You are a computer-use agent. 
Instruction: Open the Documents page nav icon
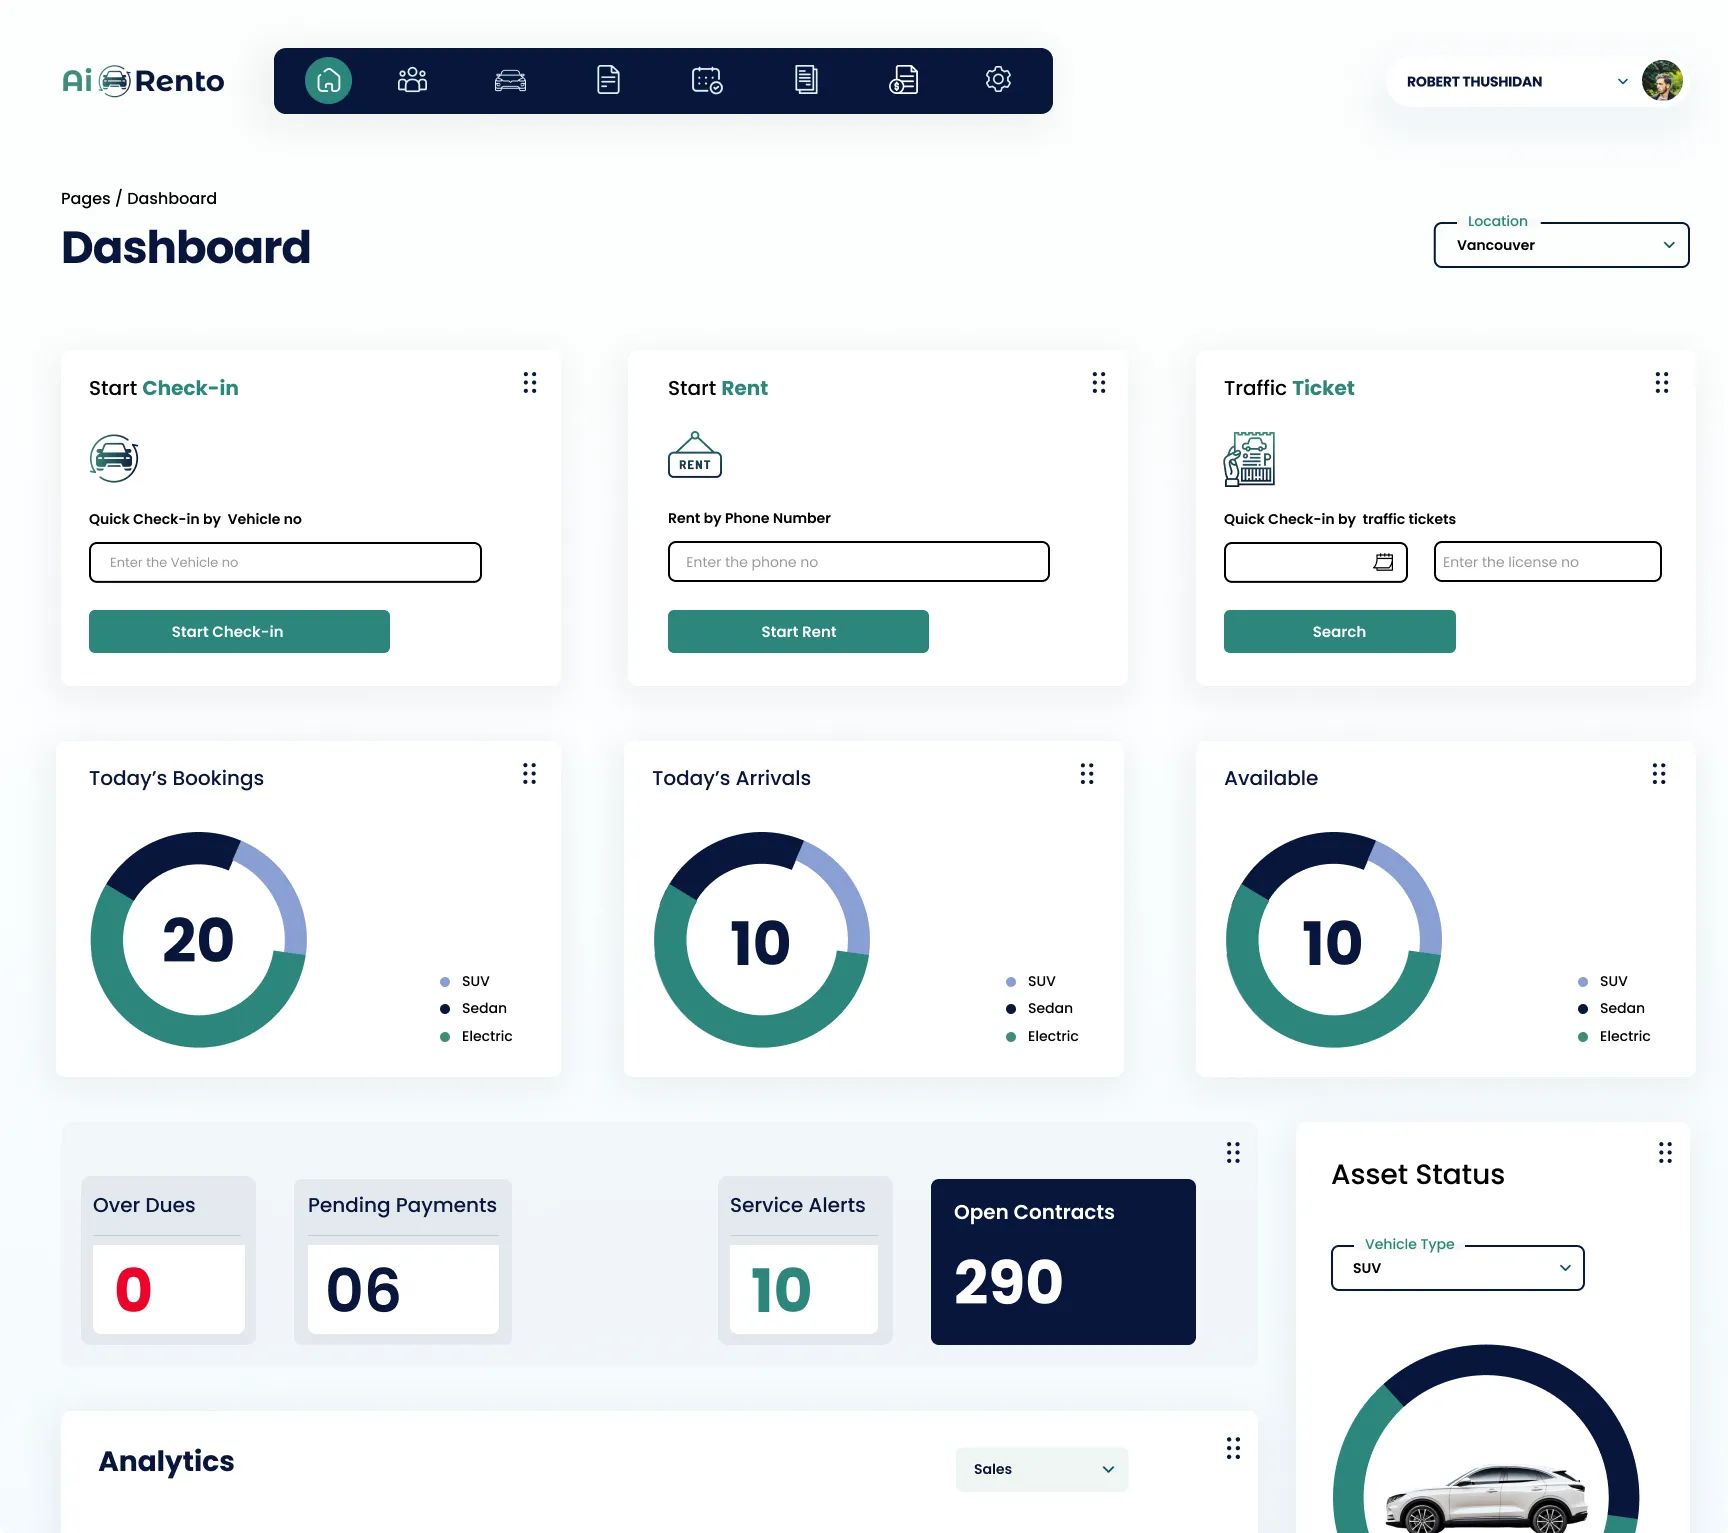pos(608,80)
